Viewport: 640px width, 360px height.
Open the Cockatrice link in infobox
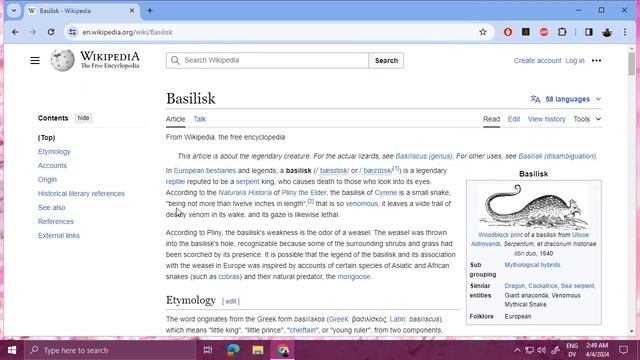542,286
